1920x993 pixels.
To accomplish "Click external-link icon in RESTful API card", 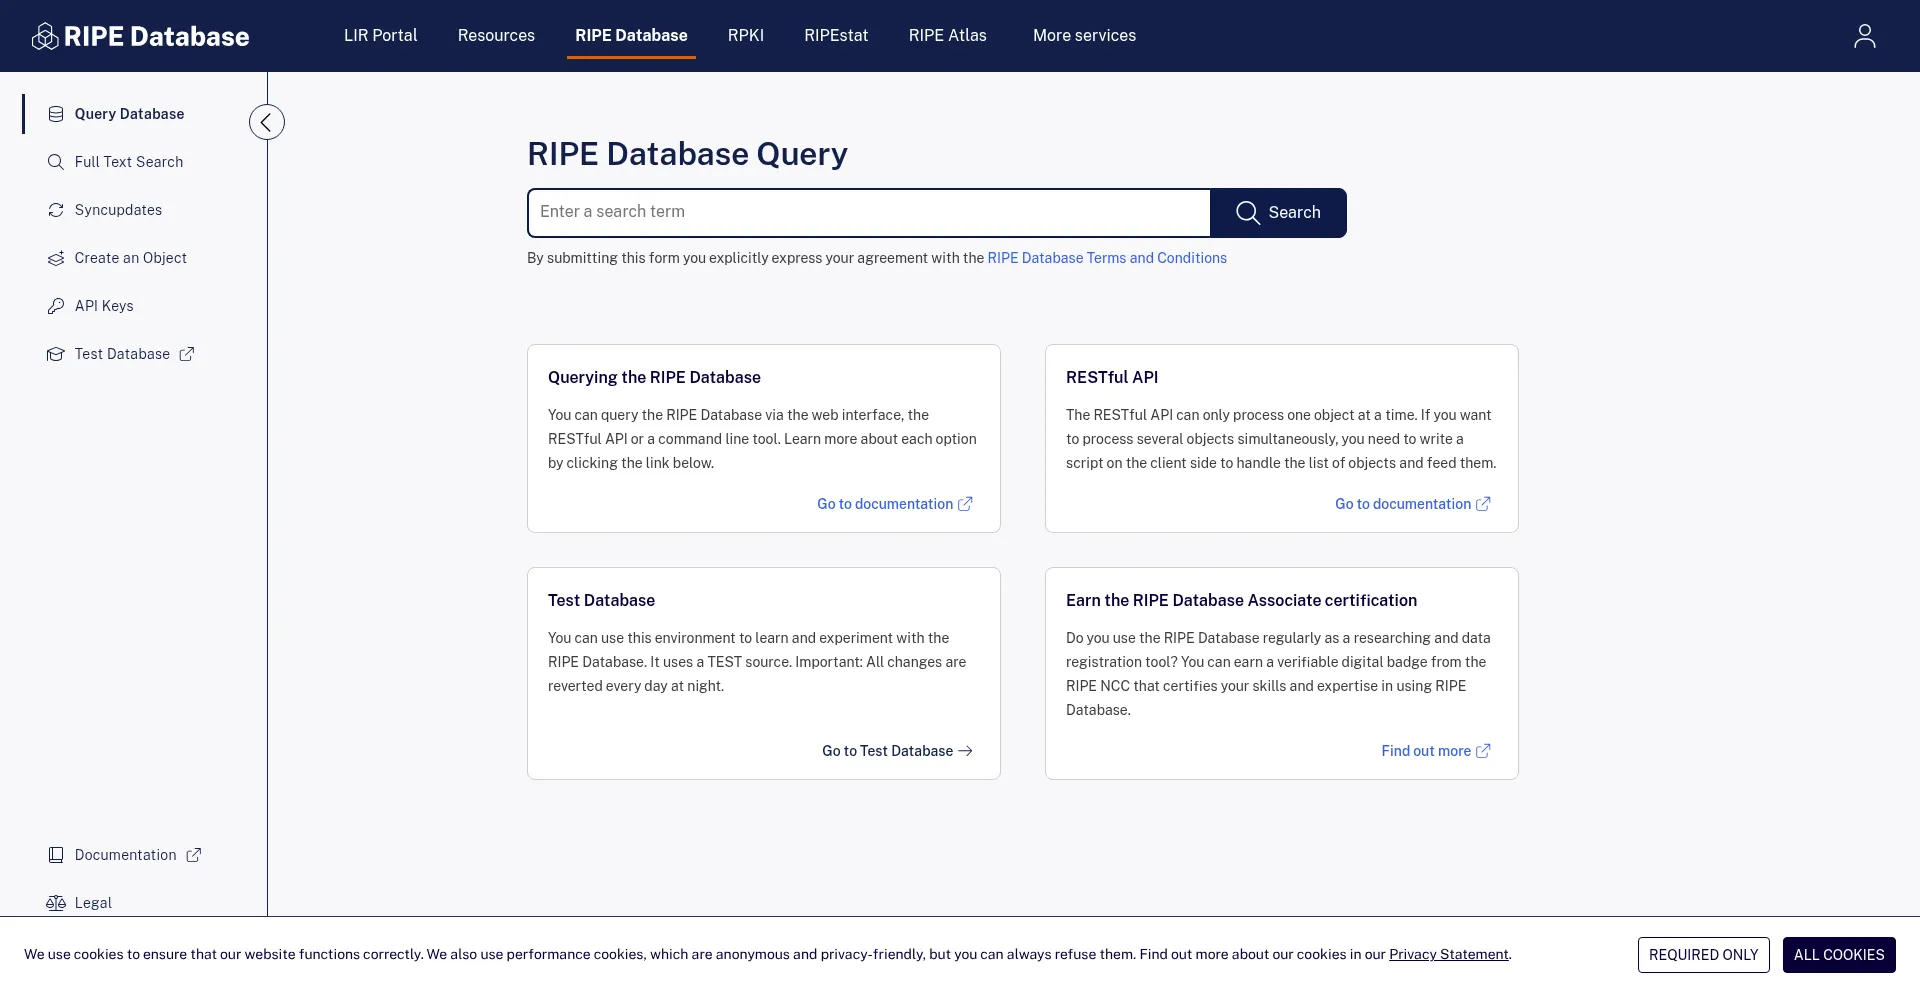I will [x=1483, y=504].
